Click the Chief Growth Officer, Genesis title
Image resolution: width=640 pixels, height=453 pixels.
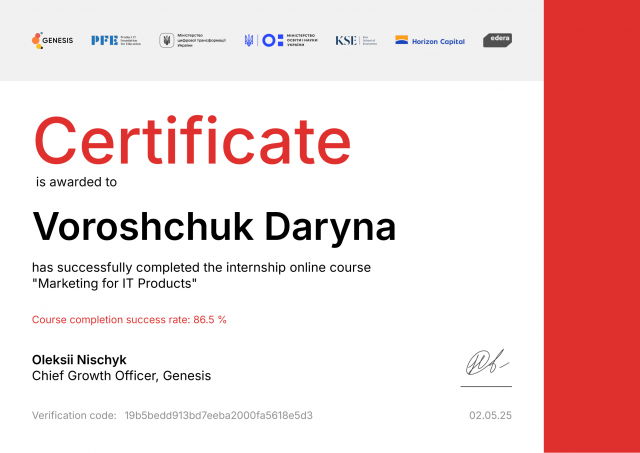121,376
